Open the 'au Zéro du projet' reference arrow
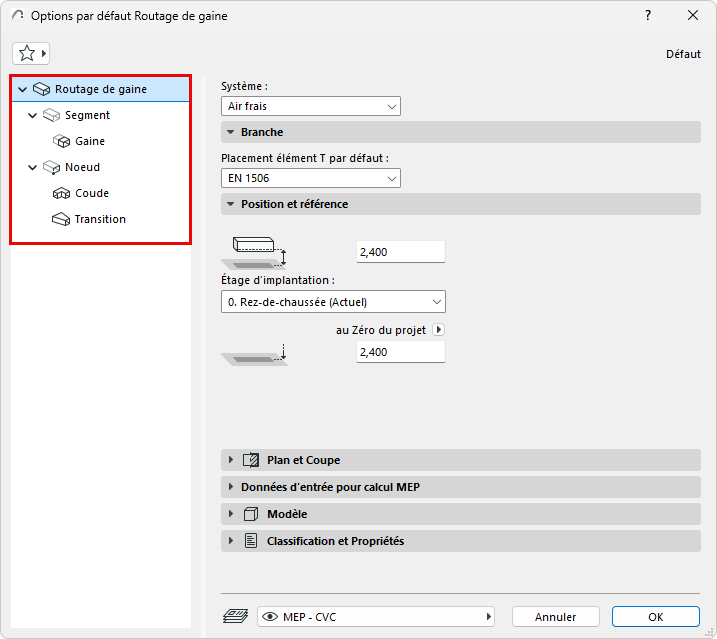 click(438, 330)
